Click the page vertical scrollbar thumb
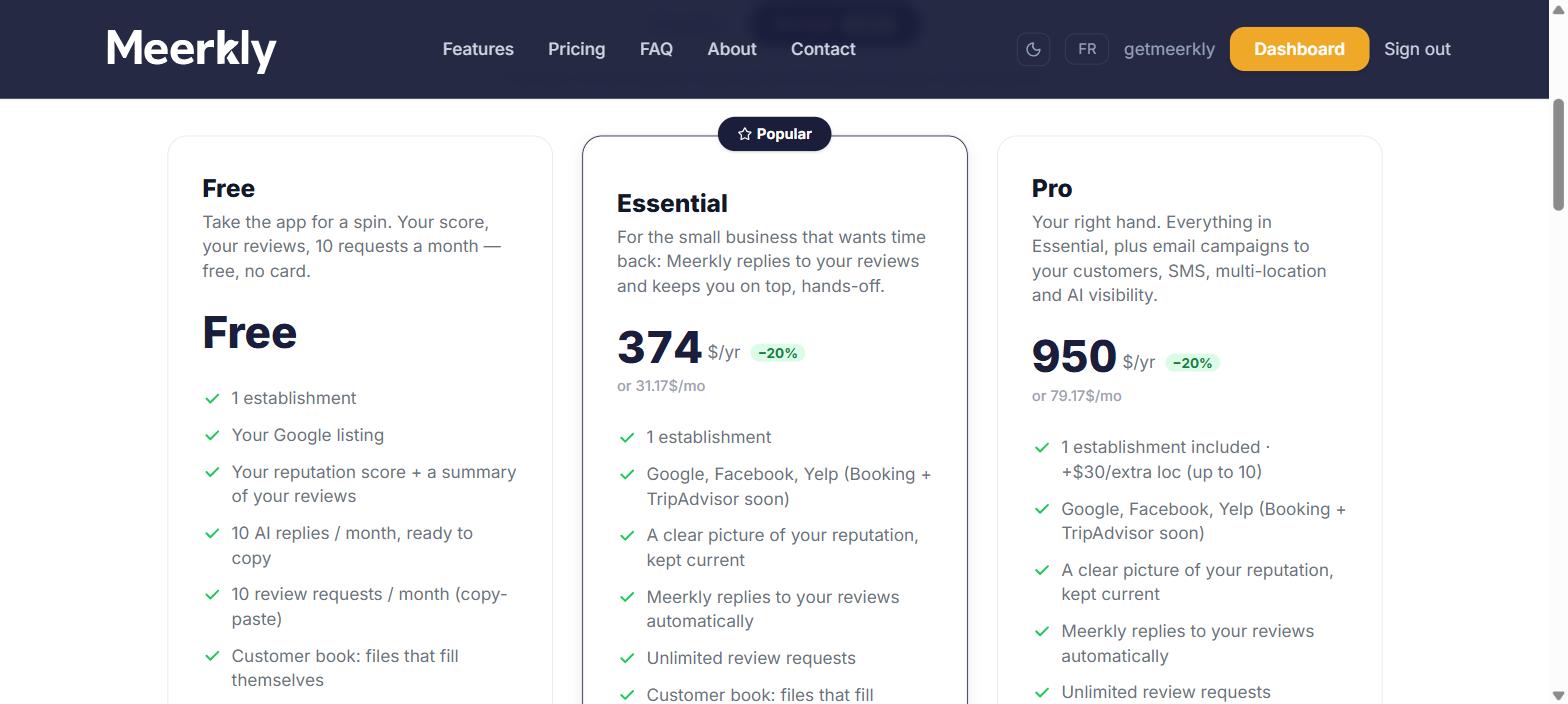The width and height of the screenshot is (1568, 704). pos(1558,155)
